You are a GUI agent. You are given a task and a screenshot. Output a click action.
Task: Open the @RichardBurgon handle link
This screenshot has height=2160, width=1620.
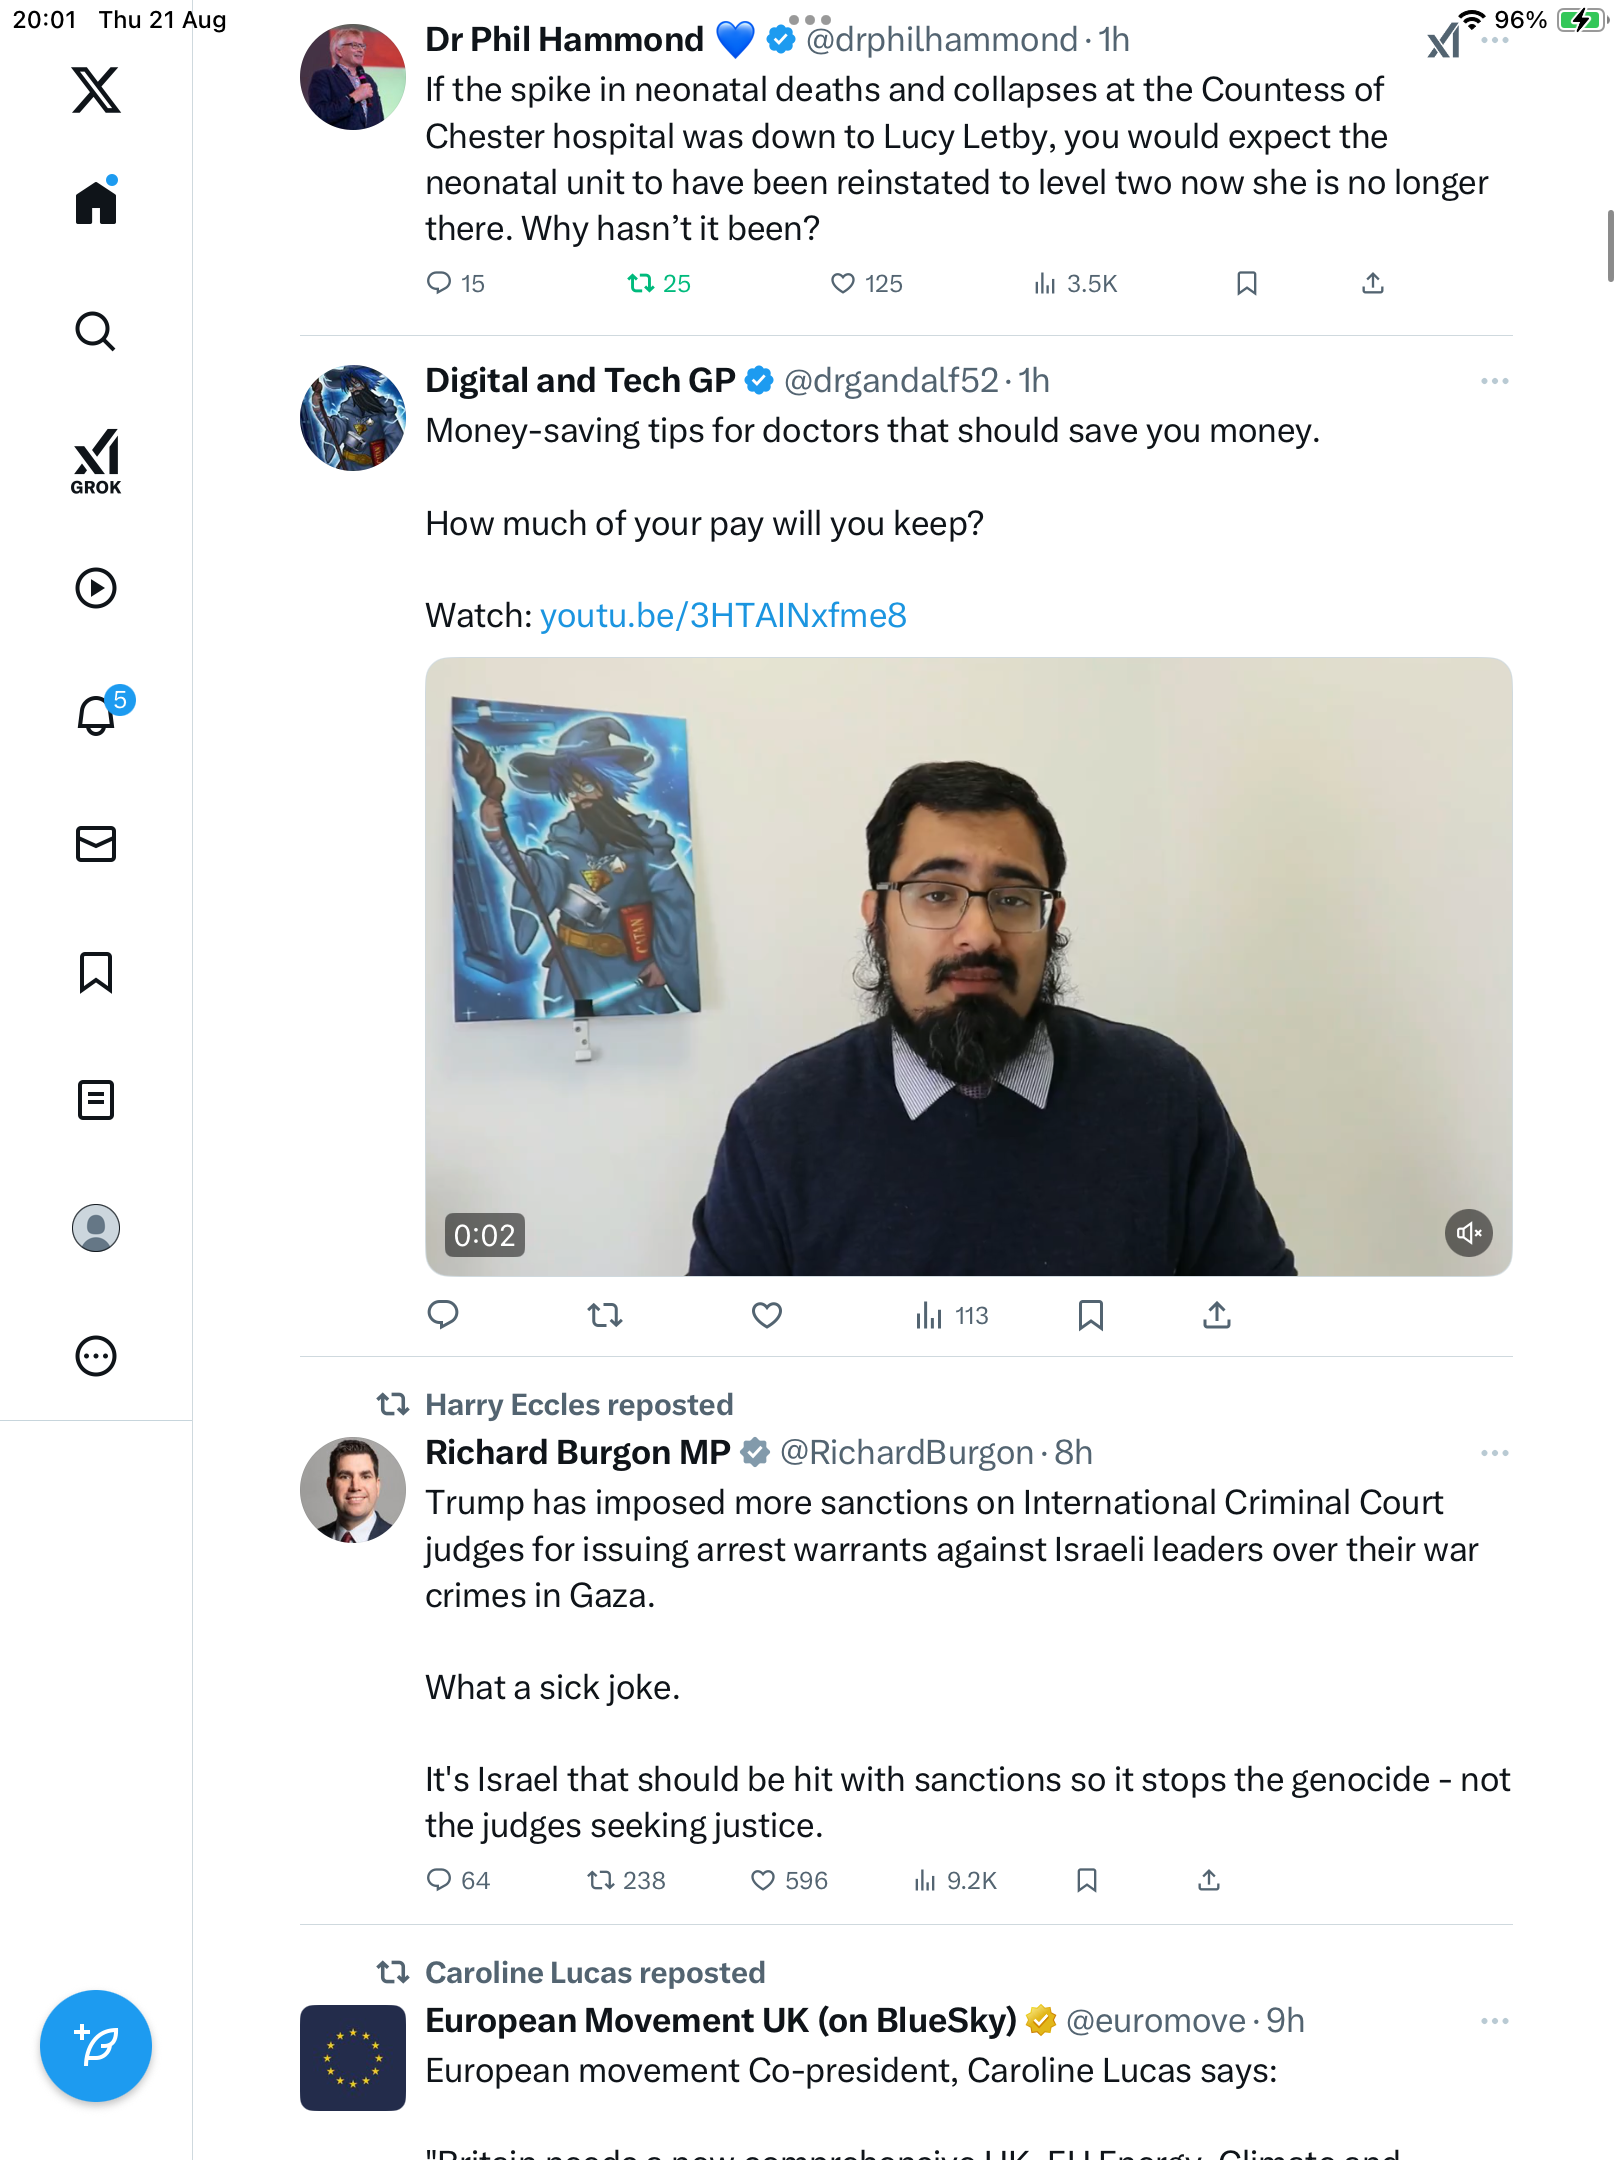point(906,1453)
